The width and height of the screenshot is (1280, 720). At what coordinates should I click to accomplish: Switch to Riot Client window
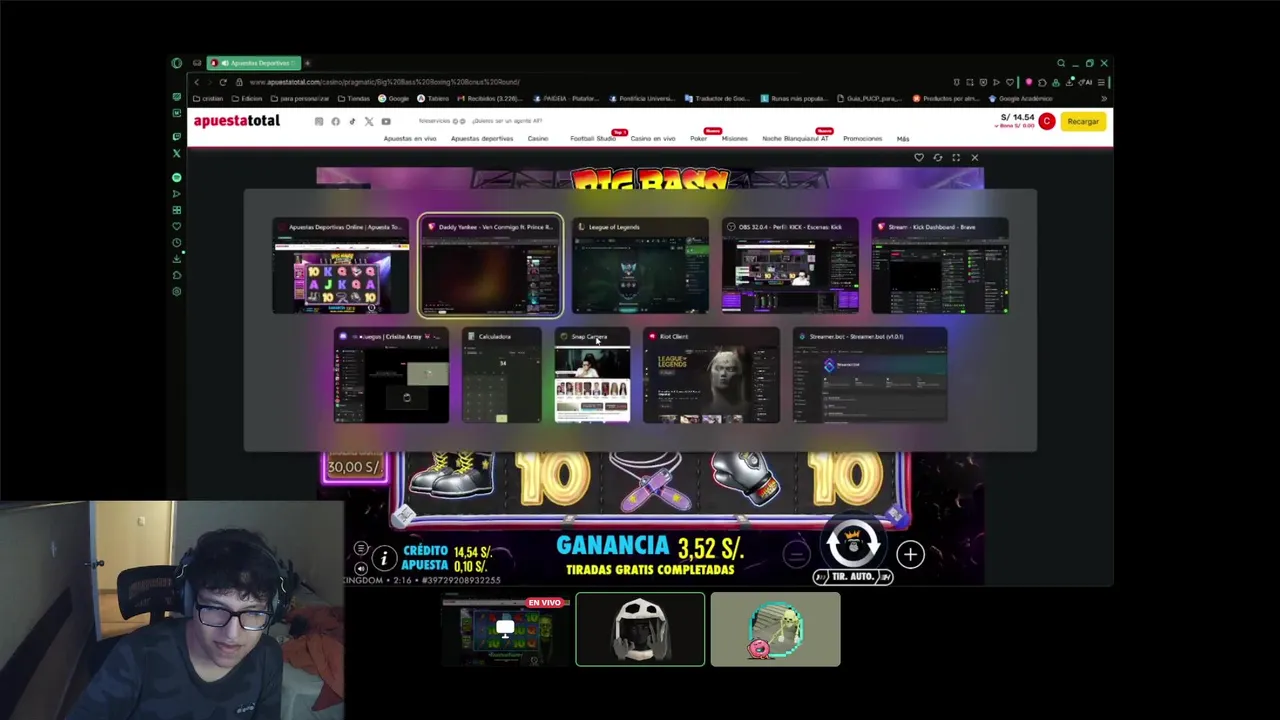pos(711,376)
